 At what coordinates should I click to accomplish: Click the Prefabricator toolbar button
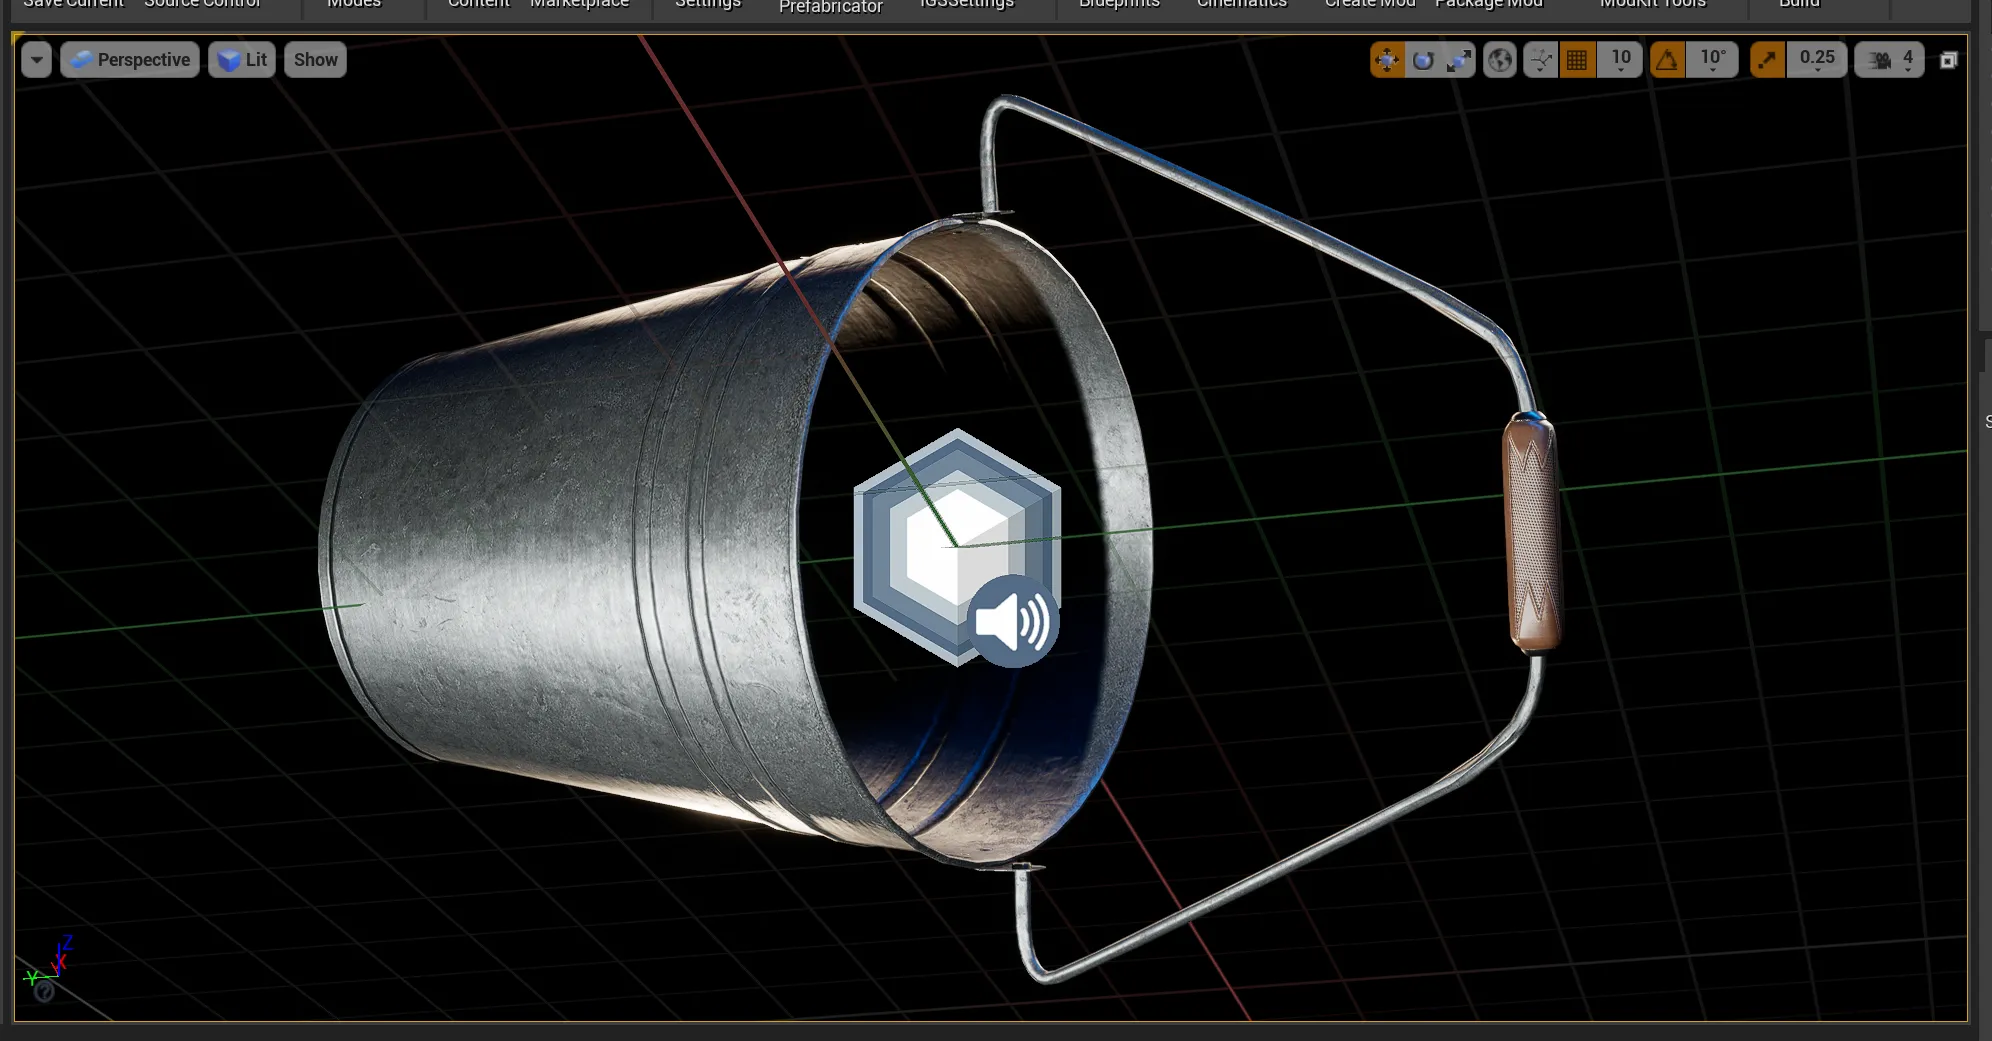pyautogui.click(x=830, y=7)
